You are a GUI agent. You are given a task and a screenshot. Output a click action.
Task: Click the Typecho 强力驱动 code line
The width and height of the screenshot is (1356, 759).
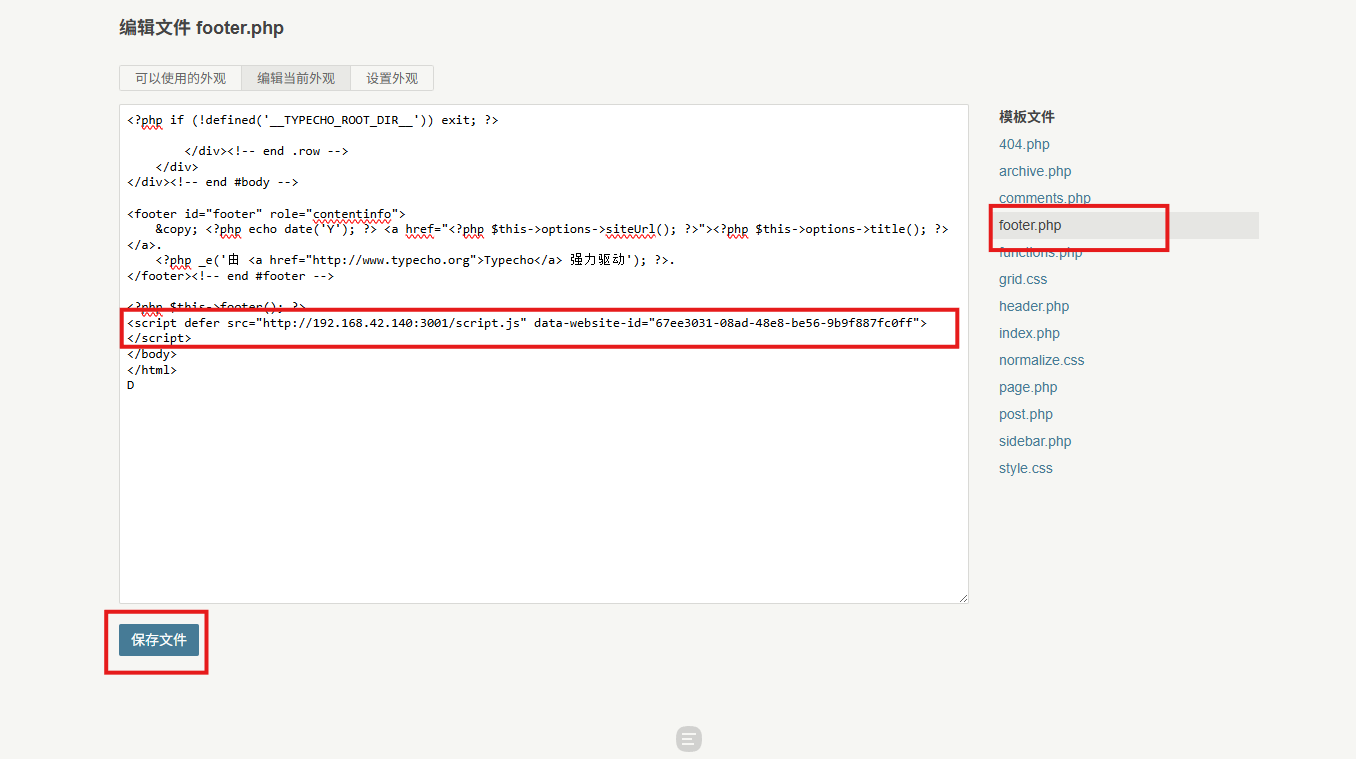[x=415, y=260]
